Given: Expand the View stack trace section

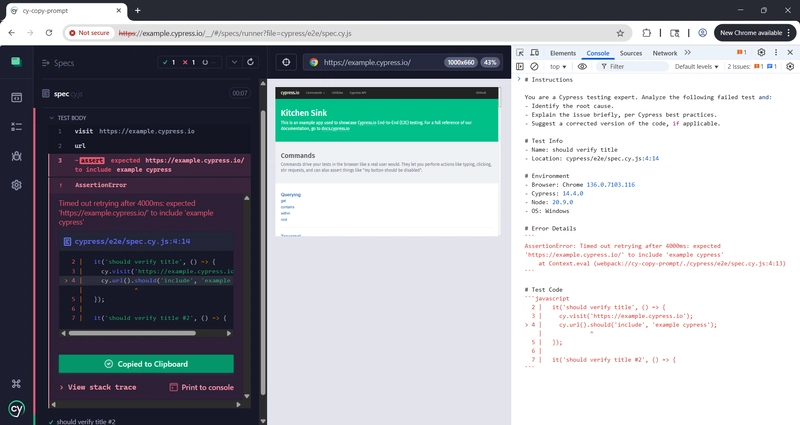Looking at the screenshot, I should (98, 387).
